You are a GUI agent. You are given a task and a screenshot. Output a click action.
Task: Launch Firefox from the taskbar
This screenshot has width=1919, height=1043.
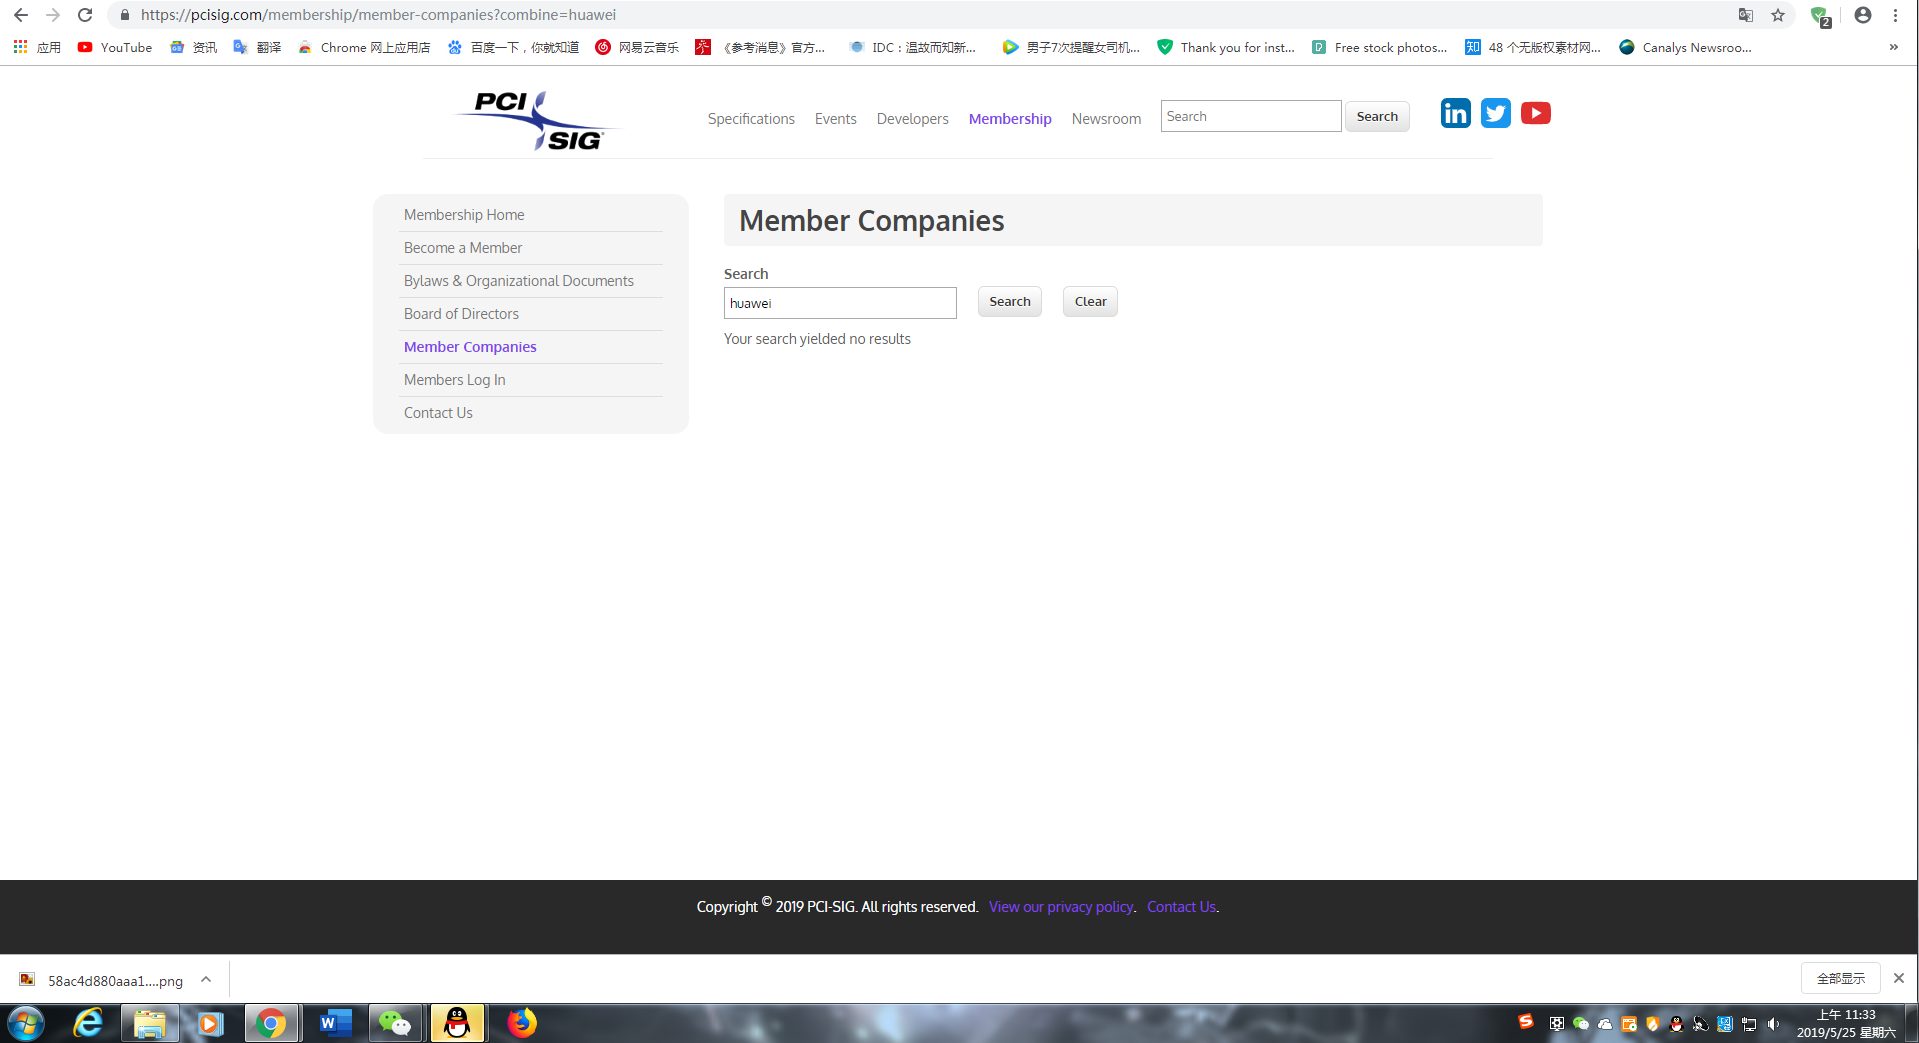pyautogui.click(x=521, y=1023)
